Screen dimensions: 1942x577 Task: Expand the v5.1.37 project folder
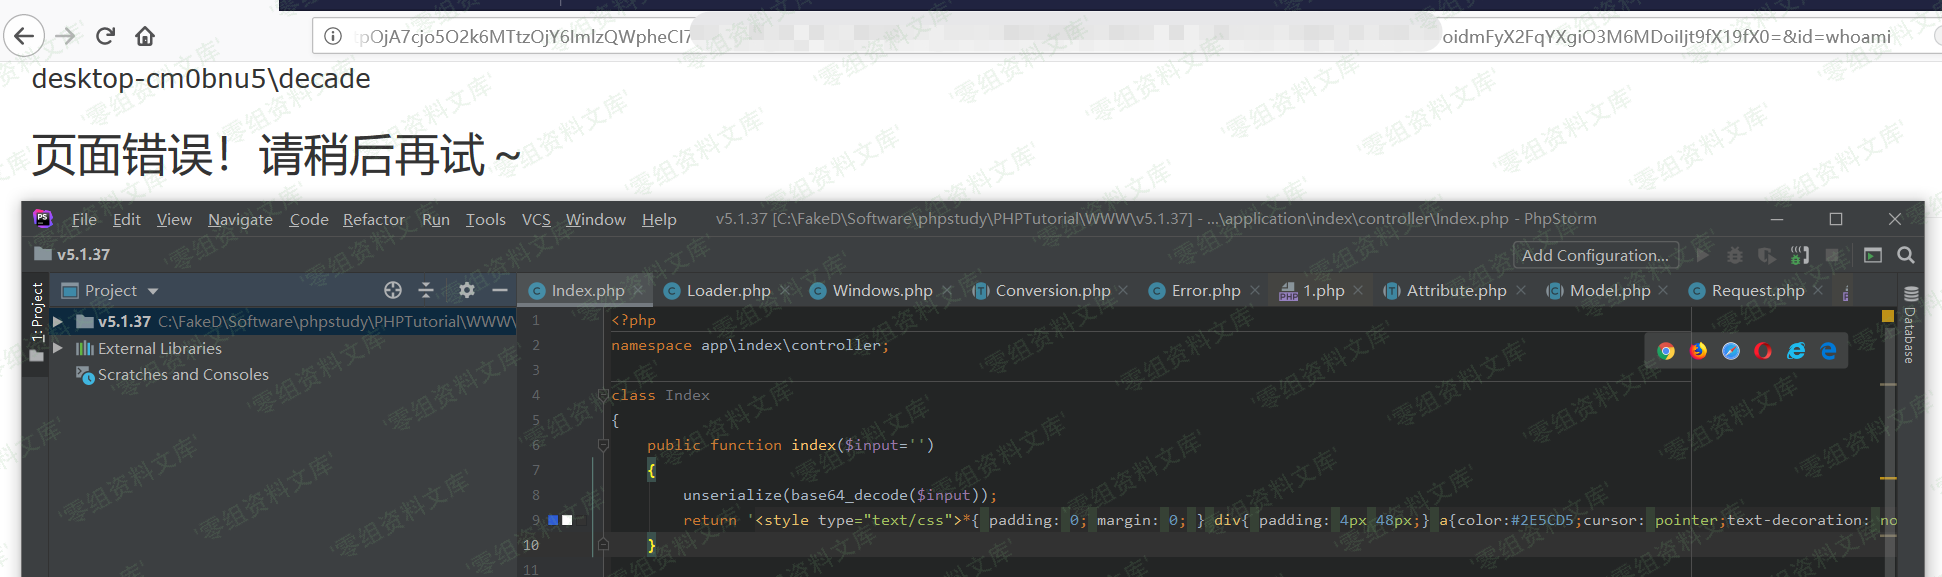coord(58,321)
